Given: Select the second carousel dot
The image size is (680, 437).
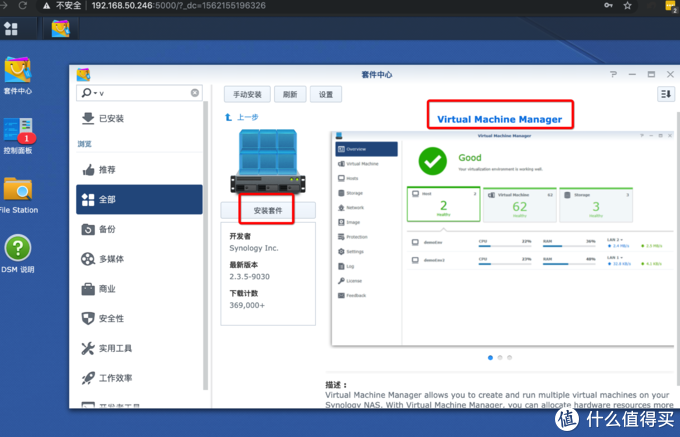Looking at the screenshot, I should tap(500, 358).
